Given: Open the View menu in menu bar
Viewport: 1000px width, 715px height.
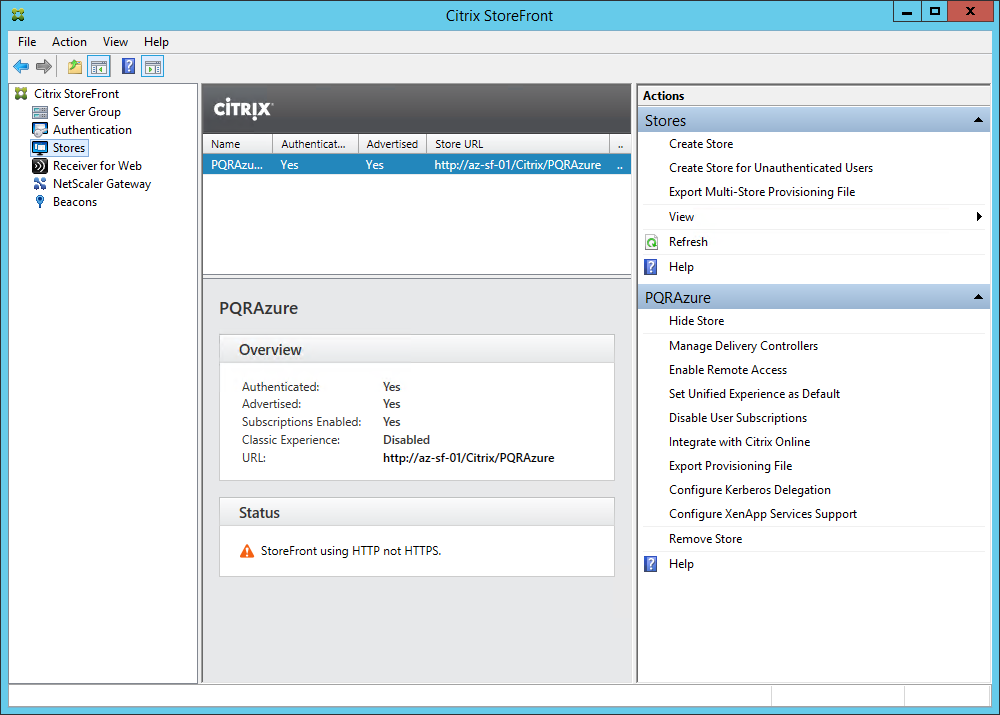Looking at the screenshot, I should pos(115,42).
